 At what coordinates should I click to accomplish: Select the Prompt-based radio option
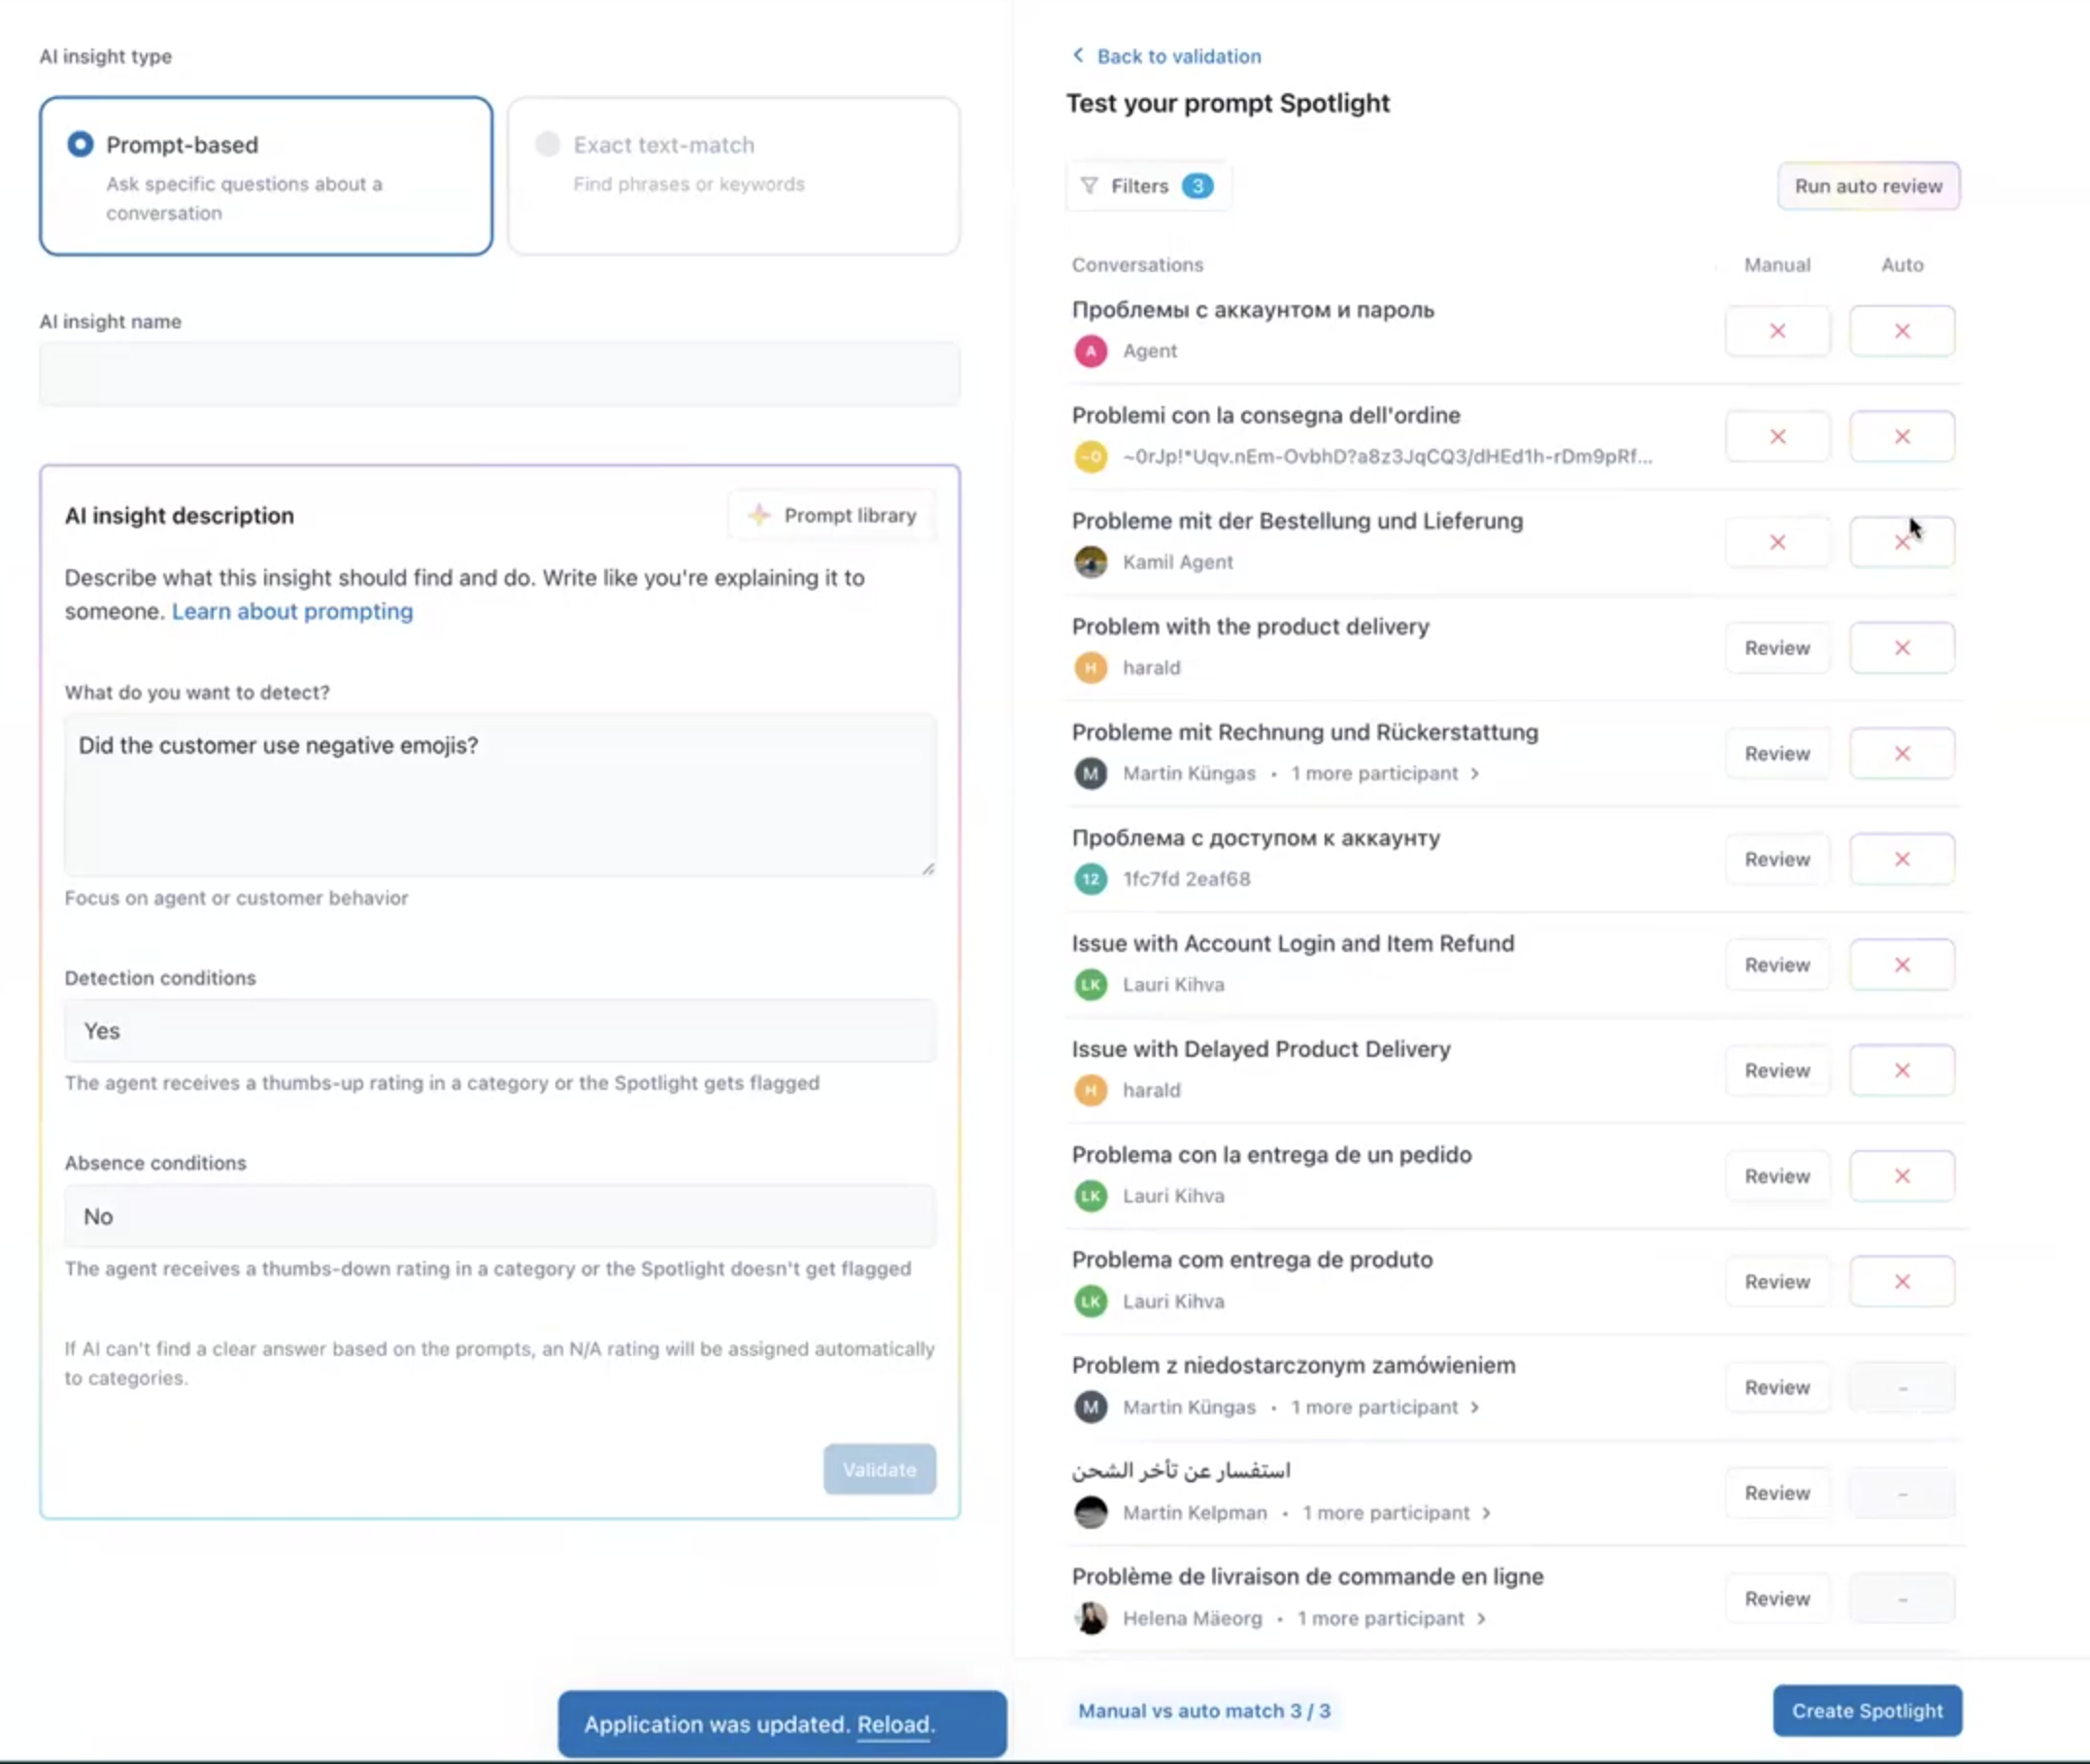(80, 145)
